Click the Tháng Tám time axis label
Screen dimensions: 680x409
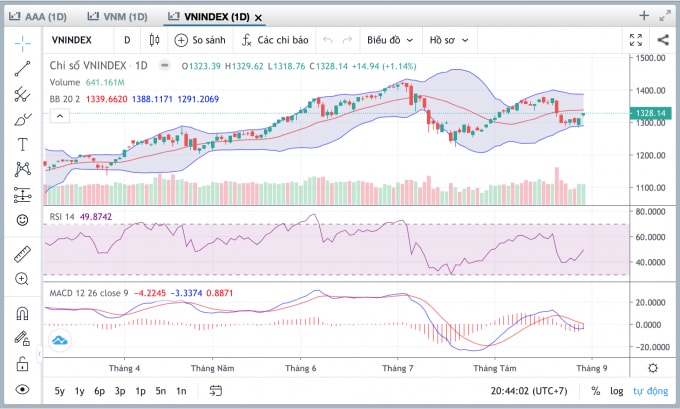click(495, 368)
